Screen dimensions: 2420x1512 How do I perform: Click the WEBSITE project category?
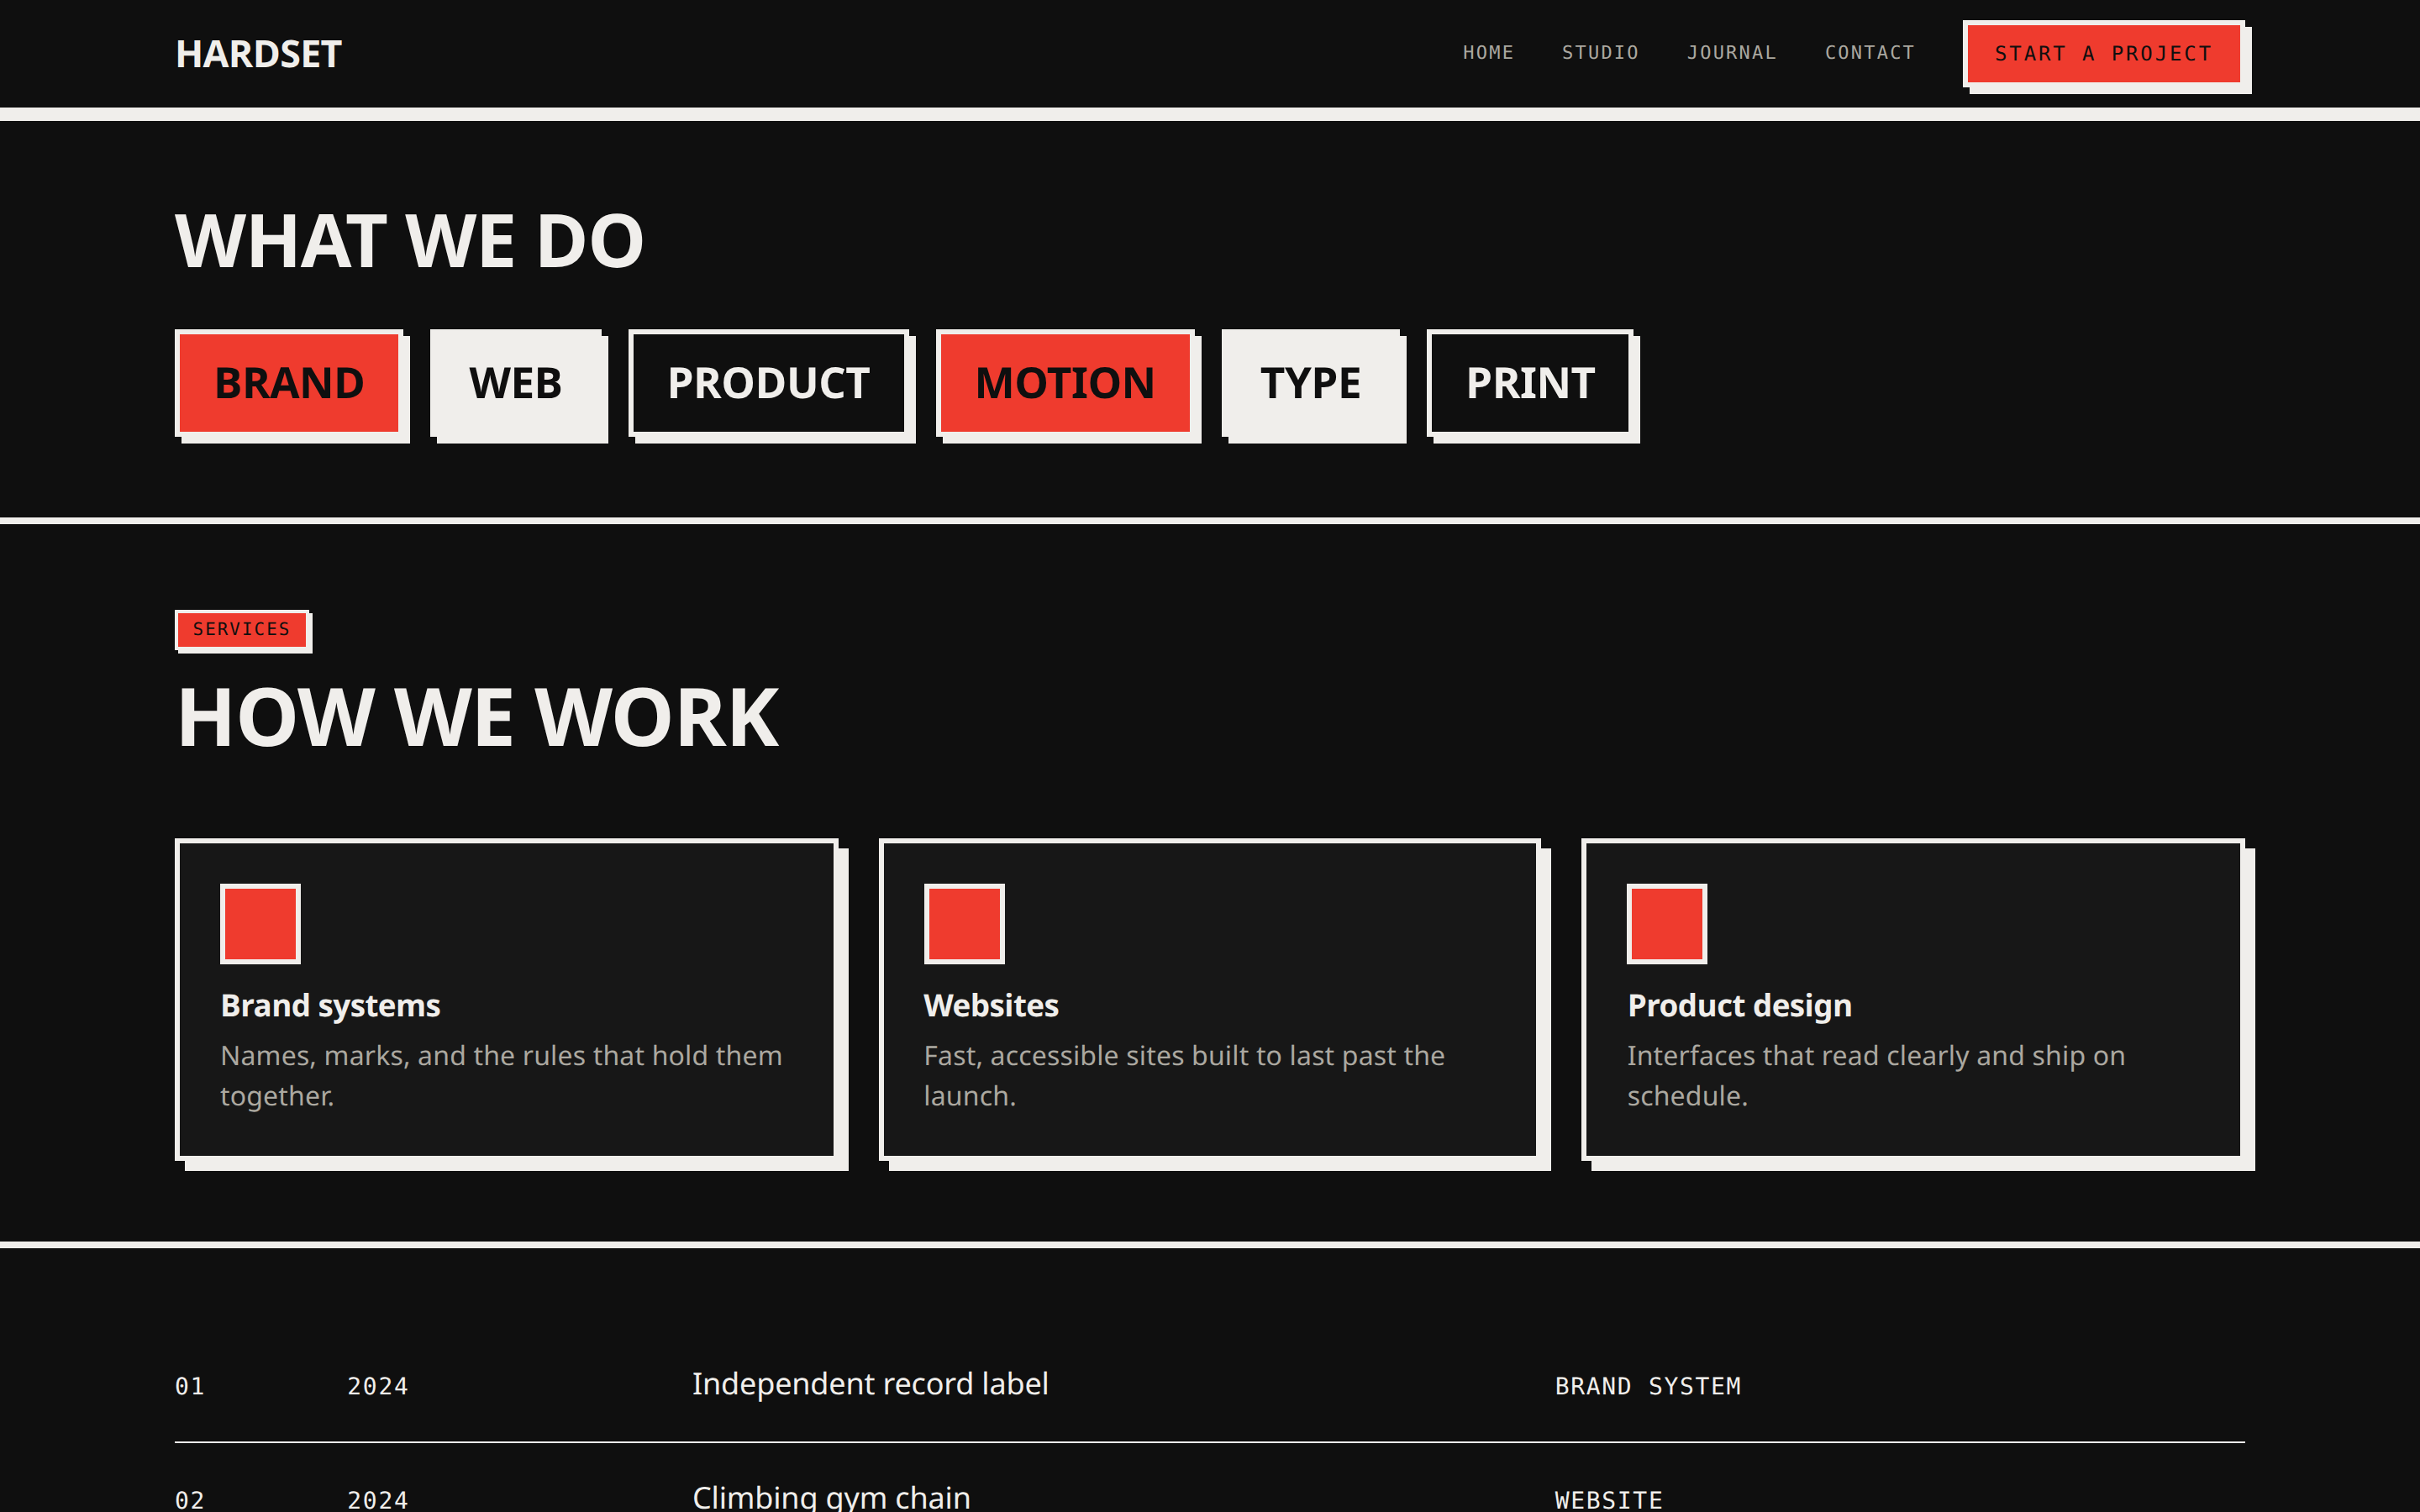click(1609, 1499)
